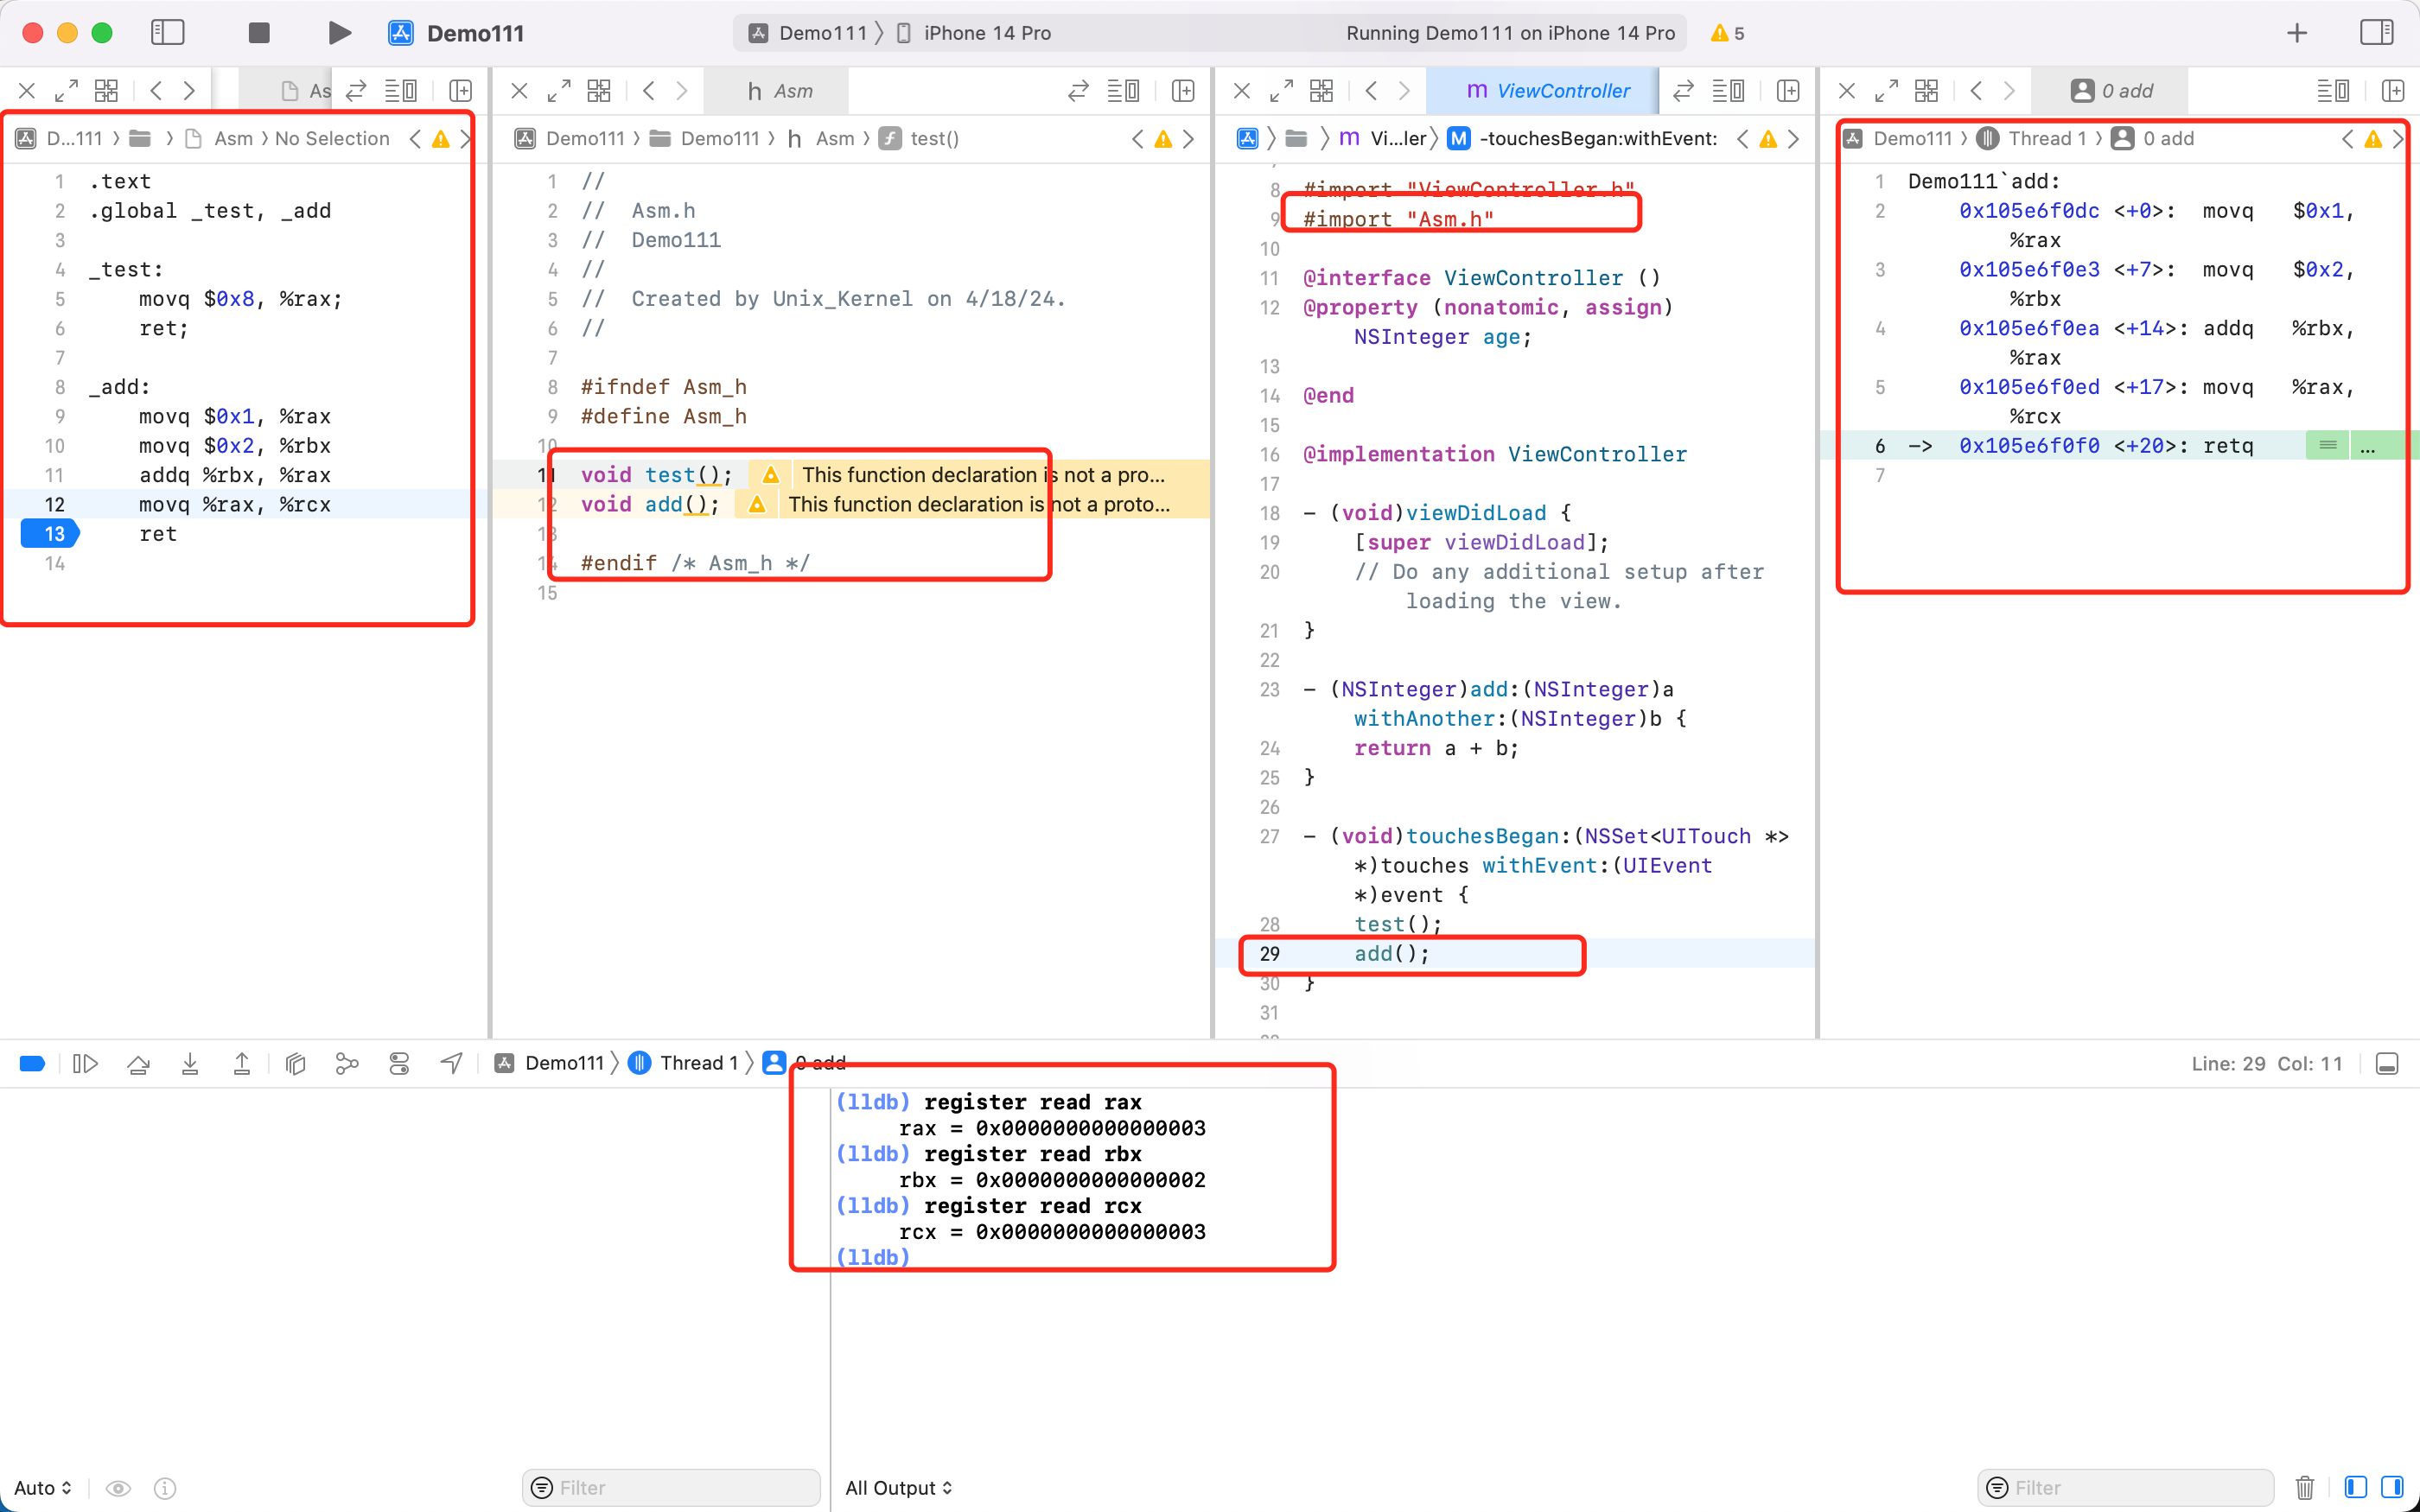Viewport: 2420px width, 1512px height.
Task: Toggle the inspector panel at top right
Action: (x=2376, y=33)
